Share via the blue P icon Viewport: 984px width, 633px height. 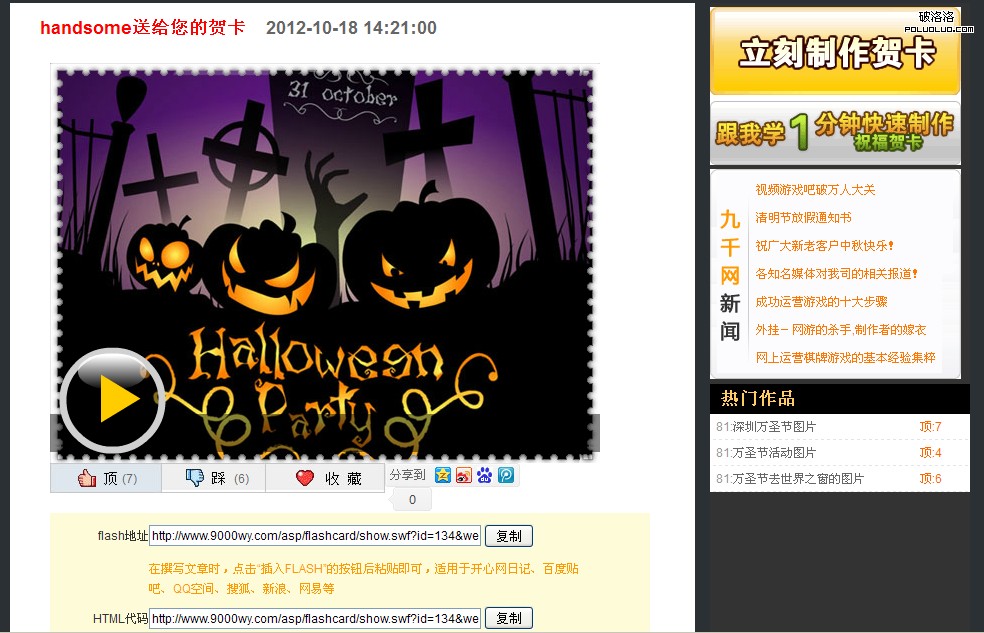point(506,475)
